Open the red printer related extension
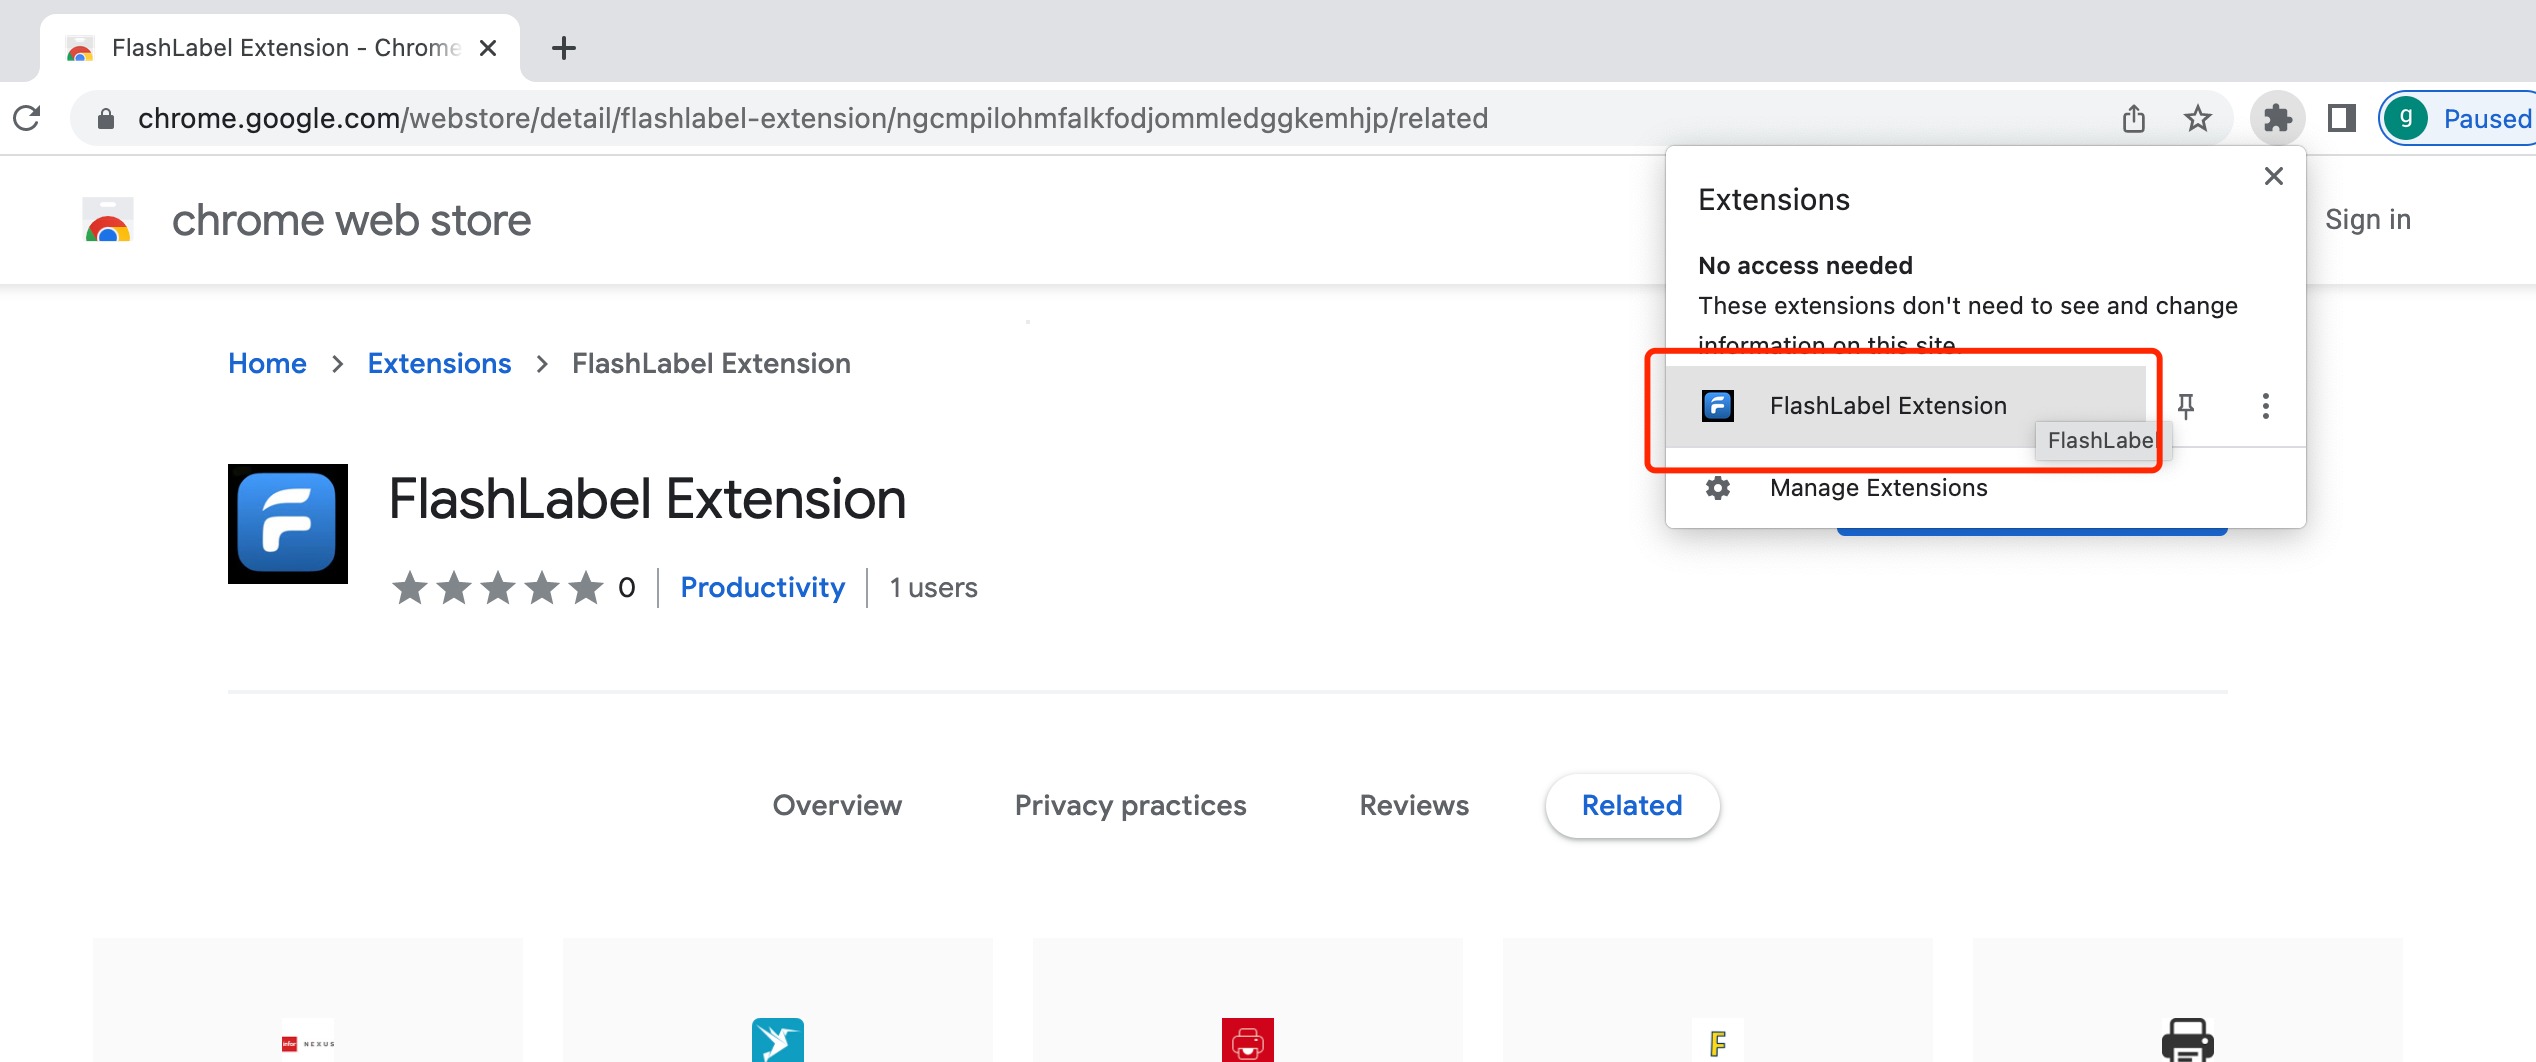Screen dimensions: 2536x1062 [x=1248, y=1000]
